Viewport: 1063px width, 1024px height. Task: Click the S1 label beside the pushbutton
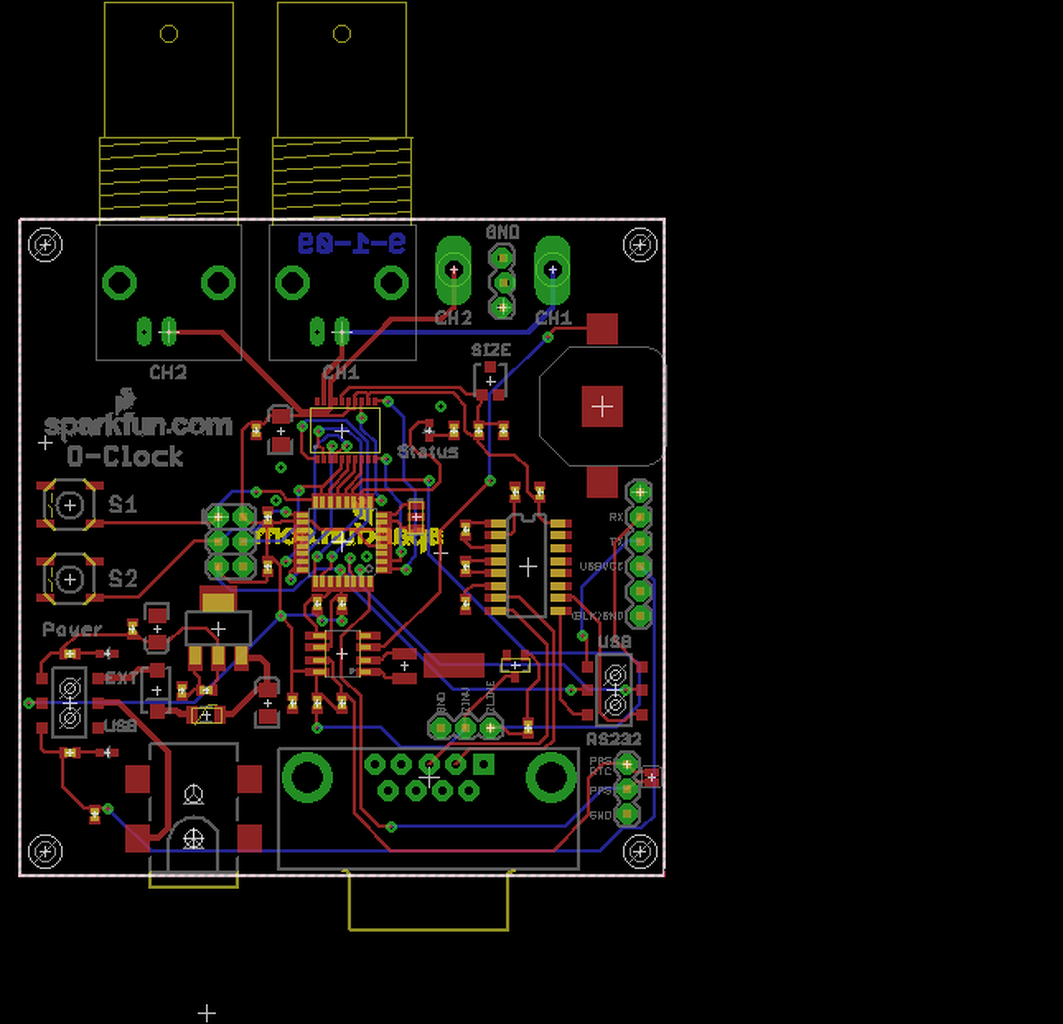(123, 504)
